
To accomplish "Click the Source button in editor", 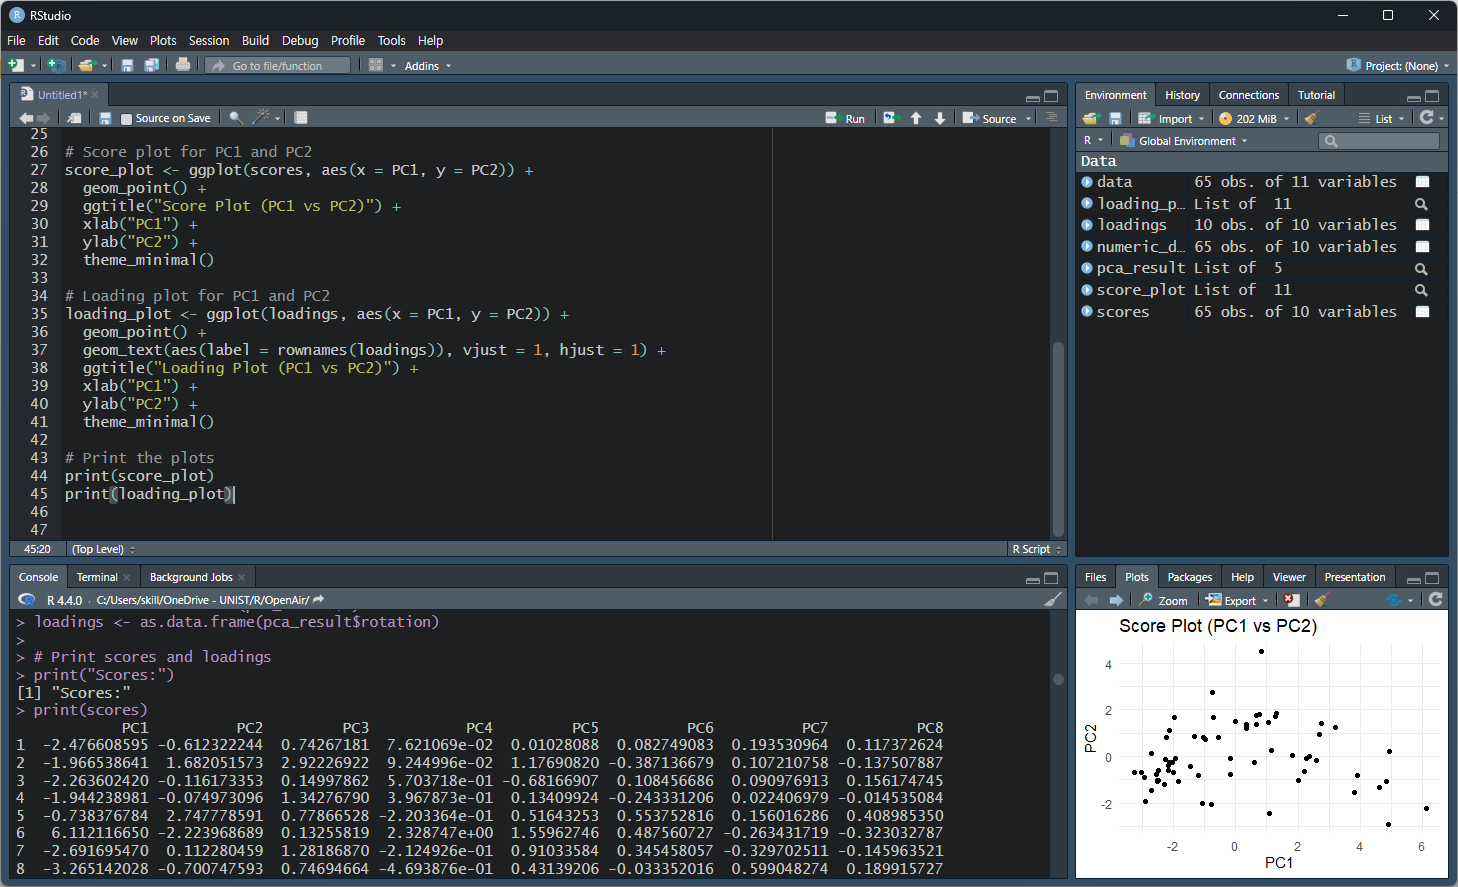I will click(990, 118).
